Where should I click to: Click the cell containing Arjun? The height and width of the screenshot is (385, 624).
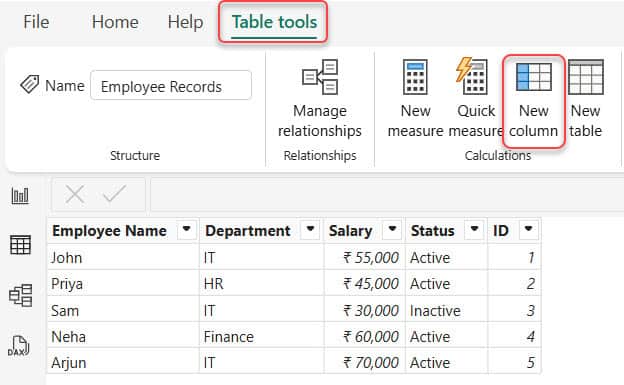[x=123, y=362]
